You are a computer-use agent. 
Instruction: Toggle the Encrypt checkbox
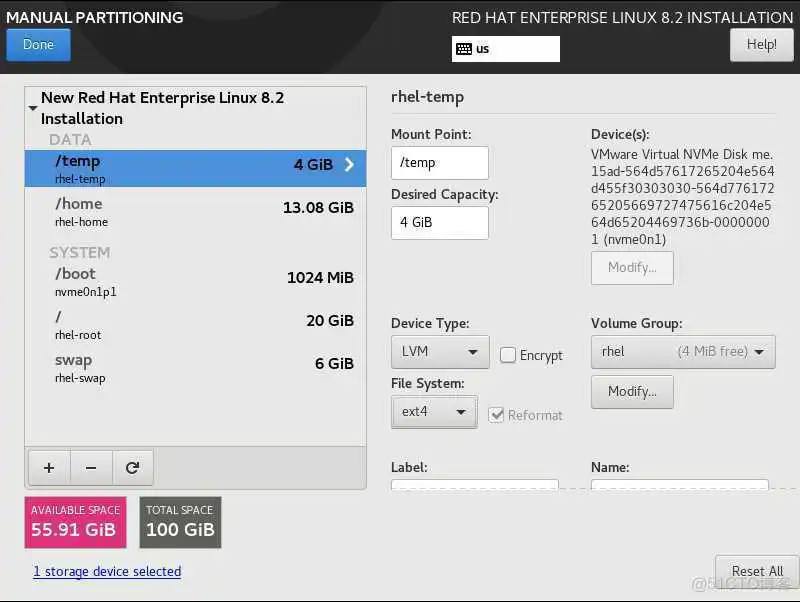[508, 355]
